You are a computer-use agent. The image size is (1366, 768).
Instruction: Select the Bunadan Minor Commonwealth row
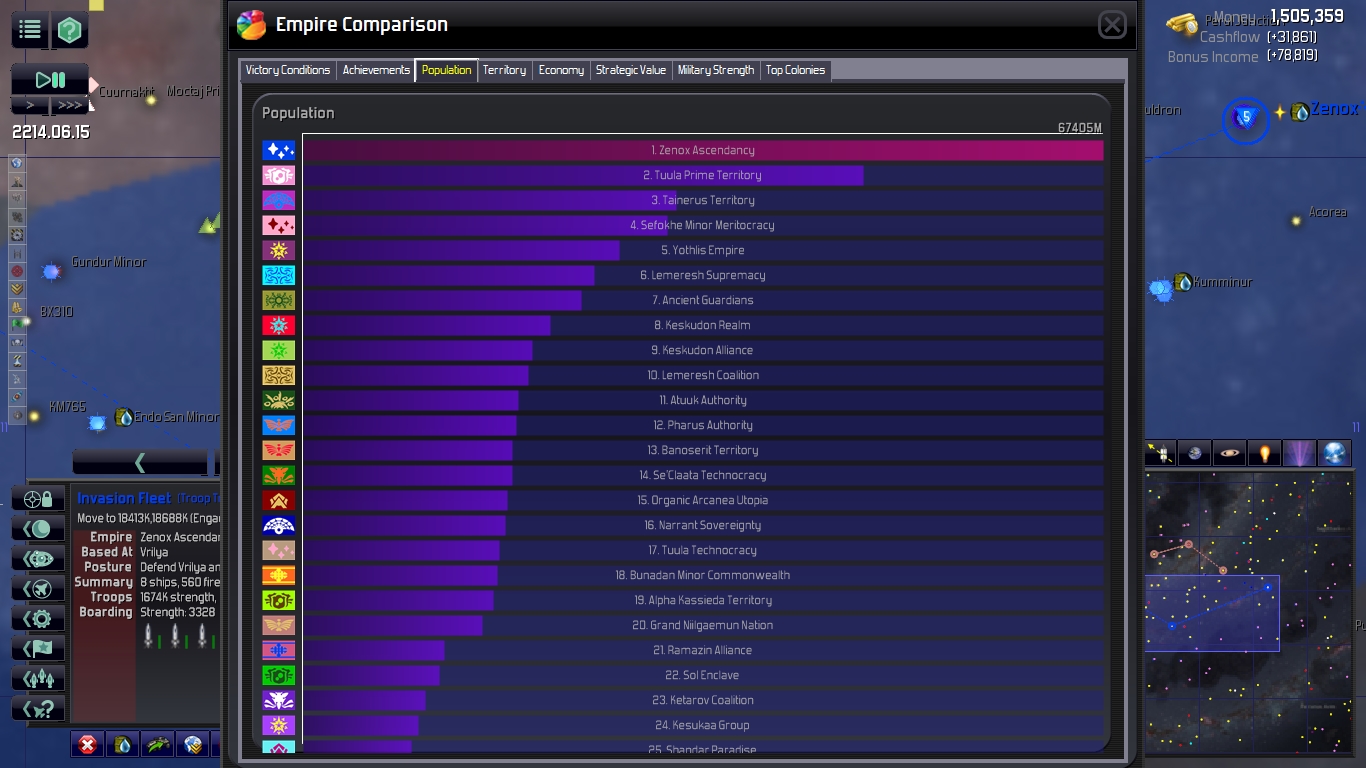703,575
